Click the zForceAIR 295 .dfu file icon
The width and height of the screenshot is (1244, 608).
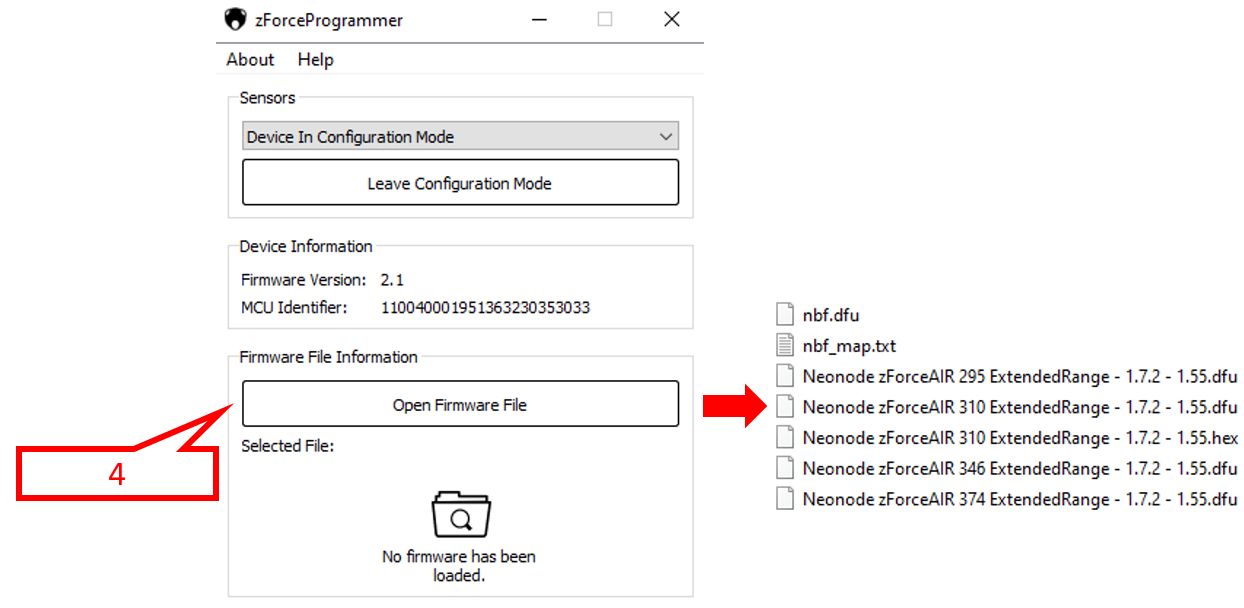point(785,377)
